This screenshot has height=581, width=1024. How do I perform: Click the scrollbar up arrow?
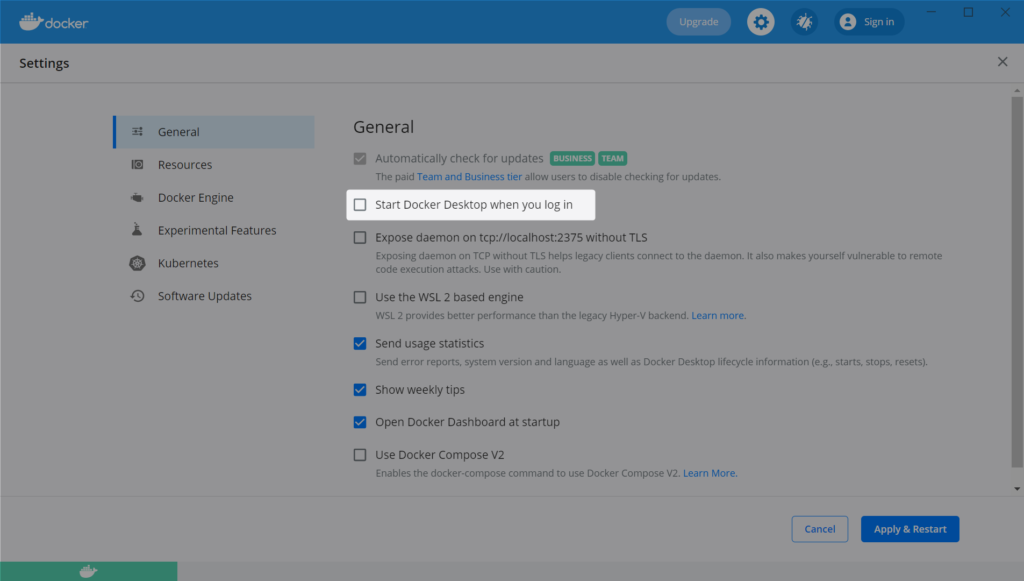1017,90
